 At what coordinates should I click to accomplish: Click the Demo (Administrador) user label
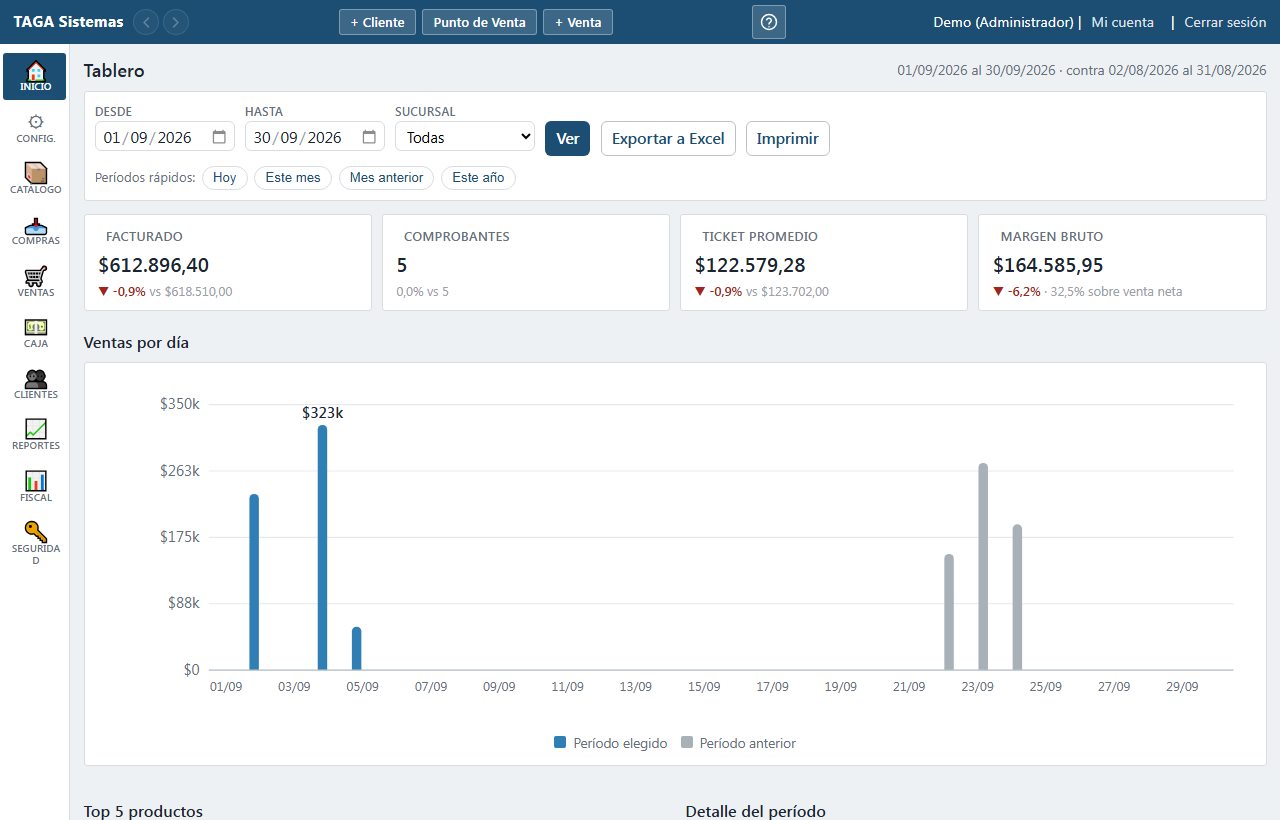click(x=1004, y=22)
